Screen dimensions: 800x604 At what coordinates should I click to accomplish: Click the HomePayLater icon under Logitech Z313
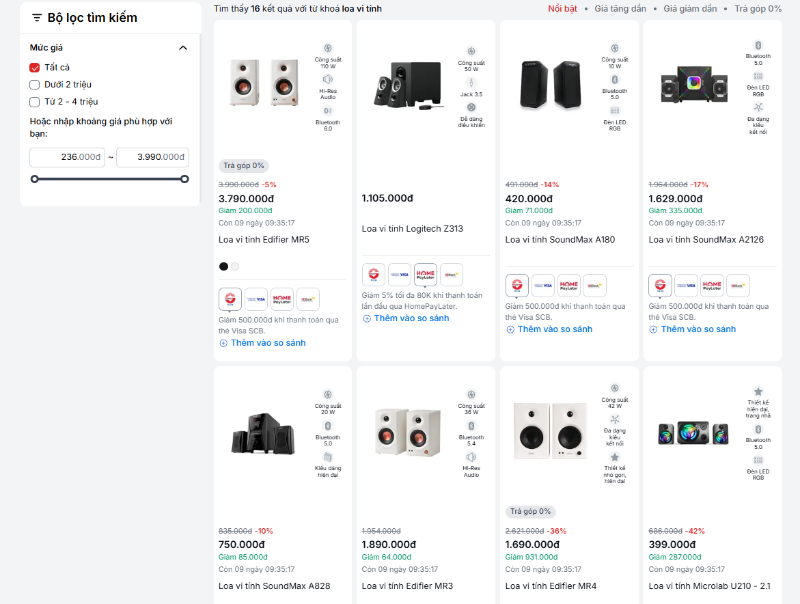[x=425, y=274]
